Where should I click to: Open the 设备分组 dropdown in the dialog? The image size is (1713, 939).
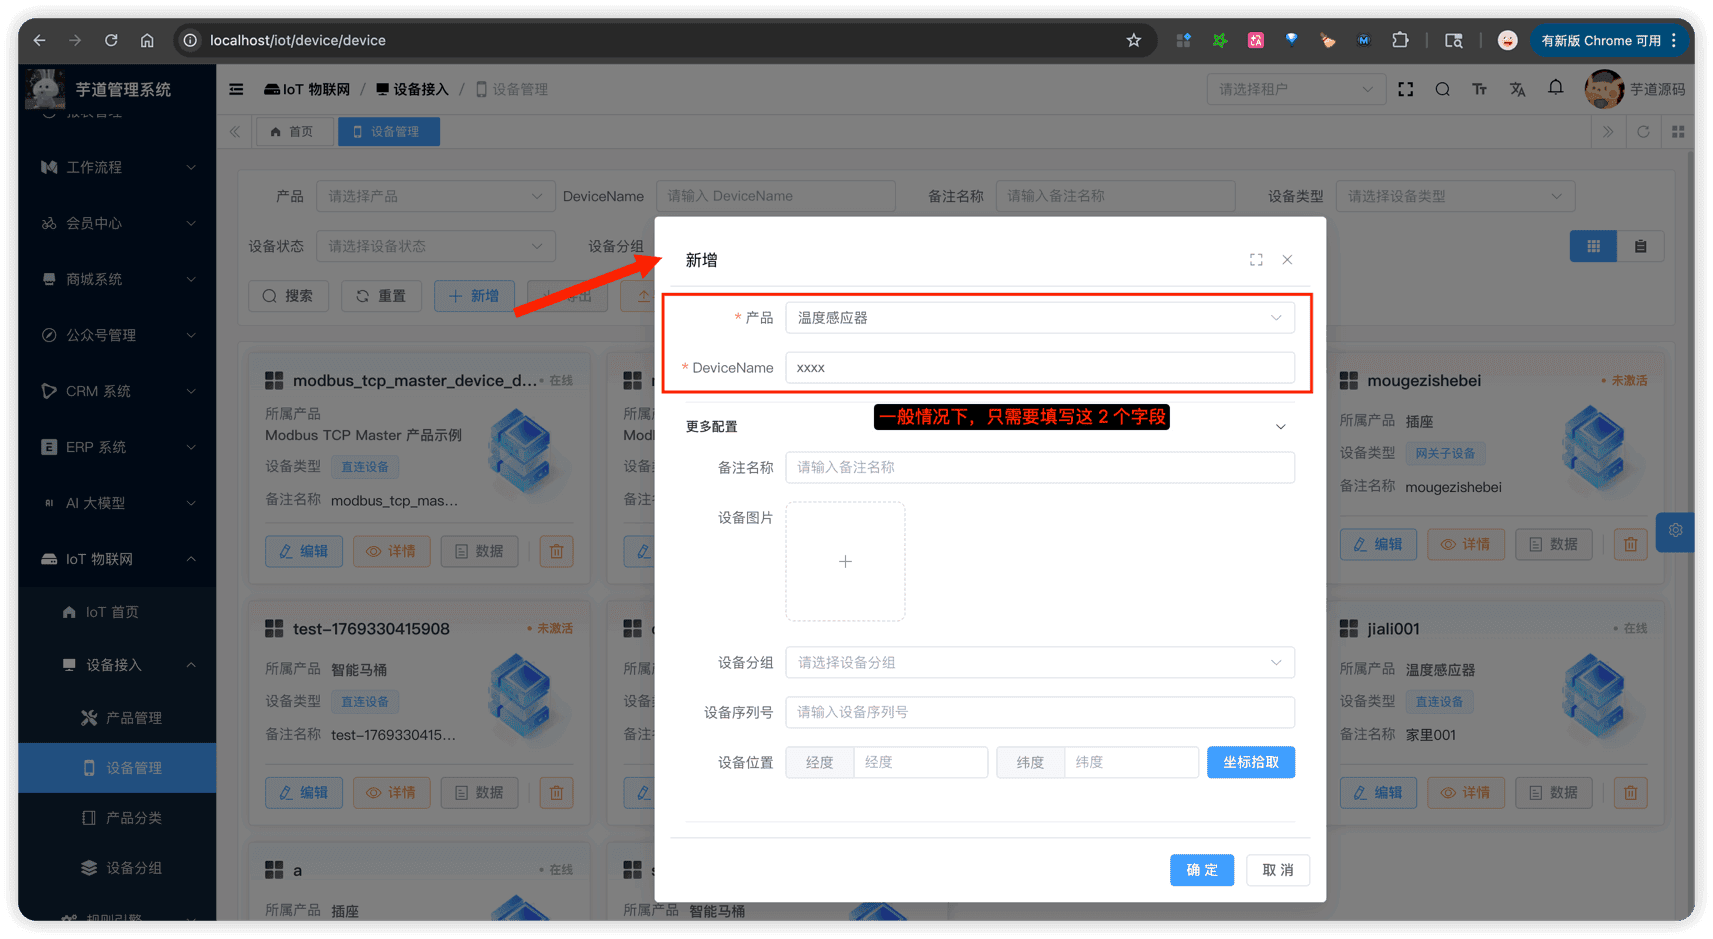click(1039, 662)
